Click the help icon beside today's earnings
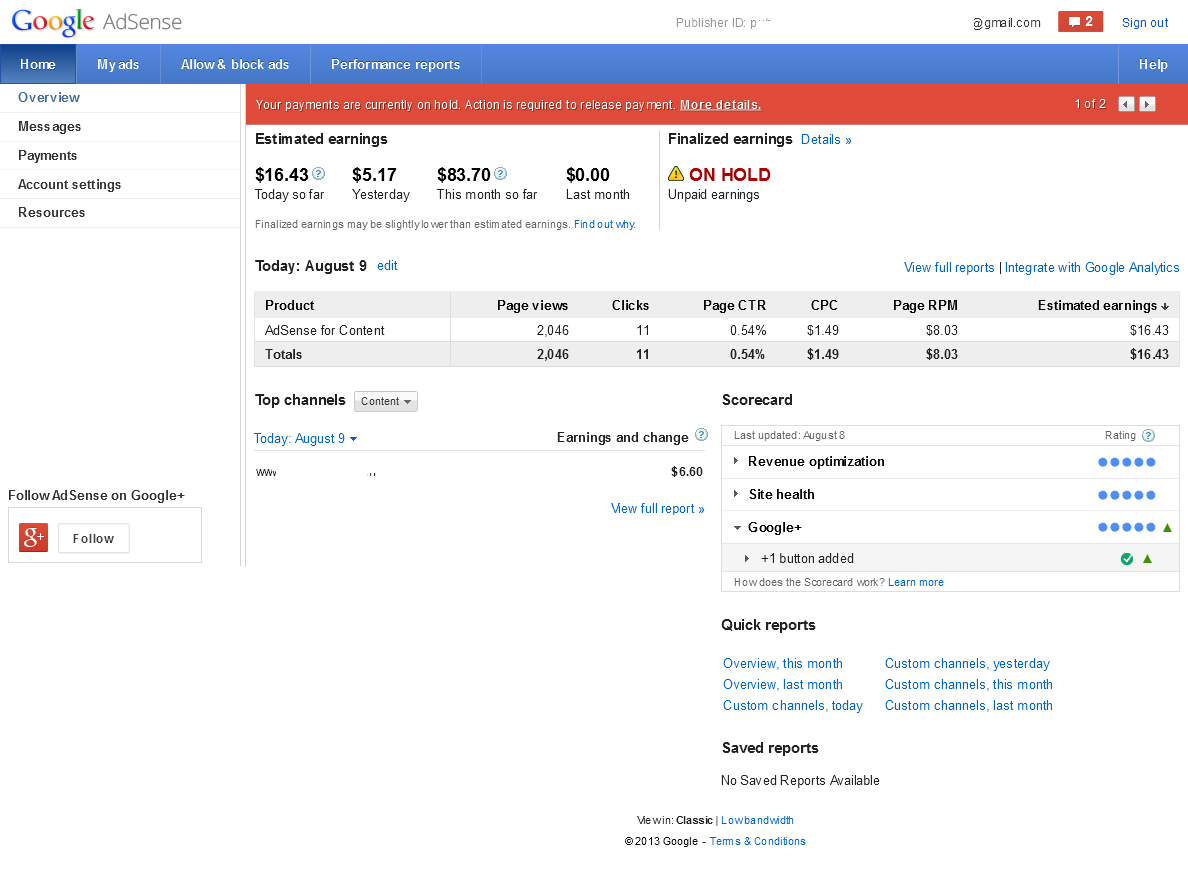 (319, 174)
